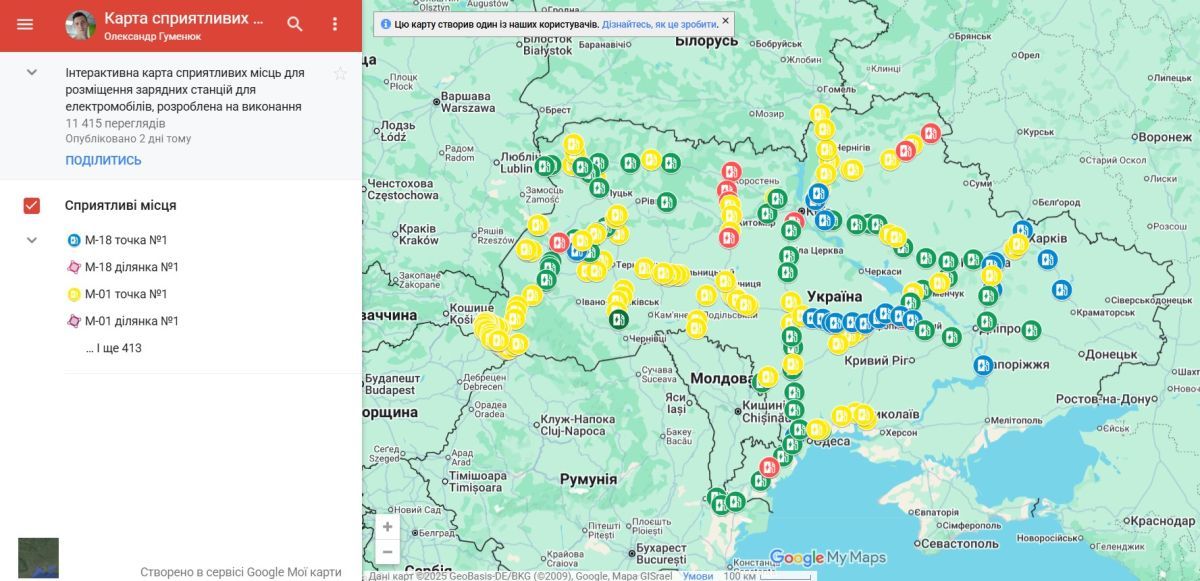This screenshot has width=1200, height=581.
Task: Open 'Дізнайтесь, як це зробити' link
Action: click(x=659, y=24)
